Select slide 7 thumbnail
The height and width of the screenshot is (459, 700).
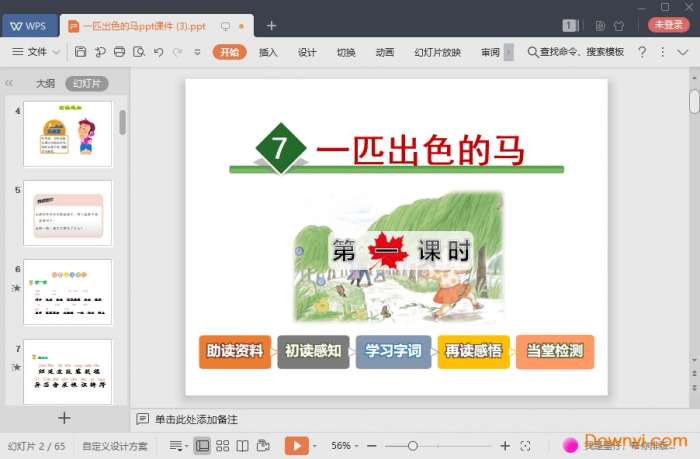click(68, 371)
